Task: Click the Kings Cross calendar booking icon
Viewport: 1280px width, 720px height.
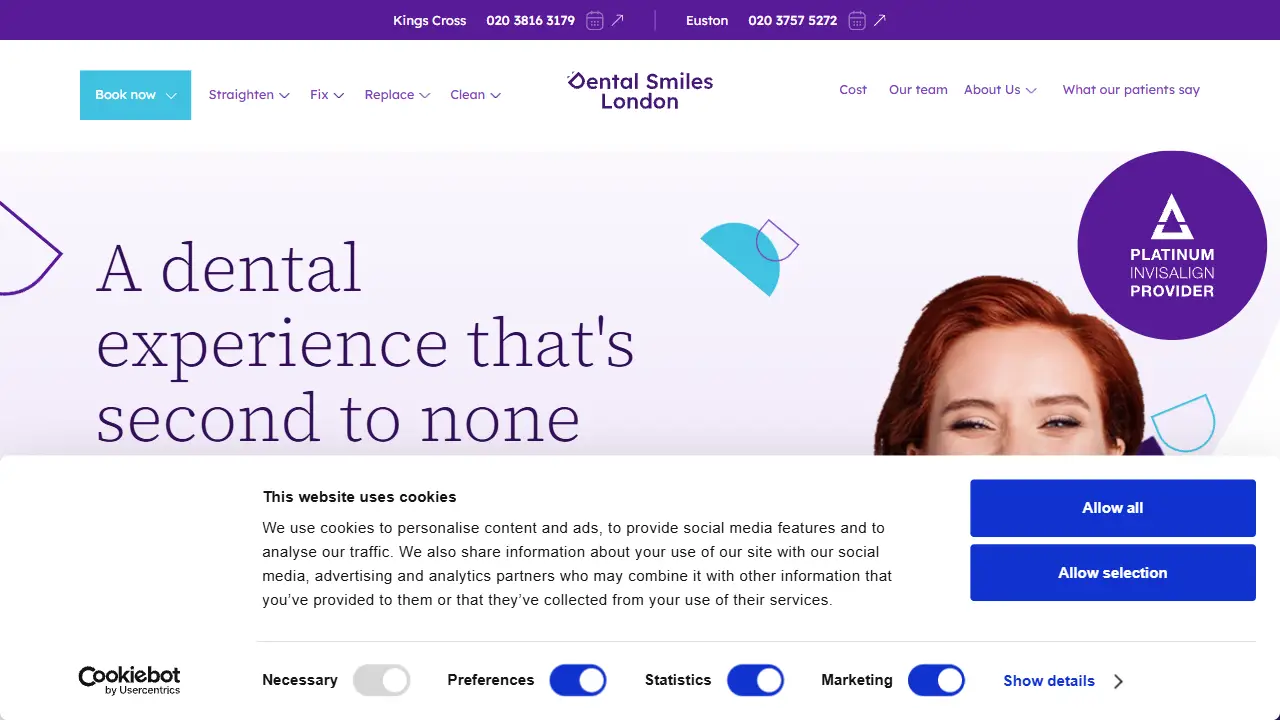Action: 595,20
